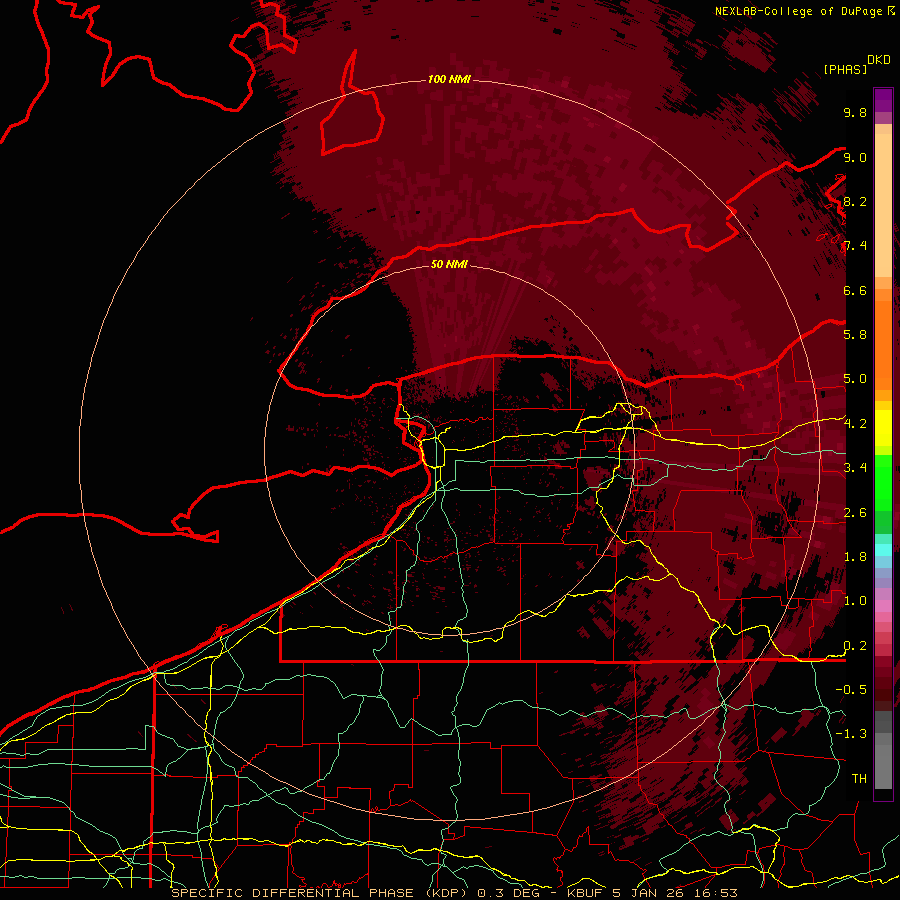Click the 8.2 value on color scale
The image size is (900, 900).
[x=855, y=201]
